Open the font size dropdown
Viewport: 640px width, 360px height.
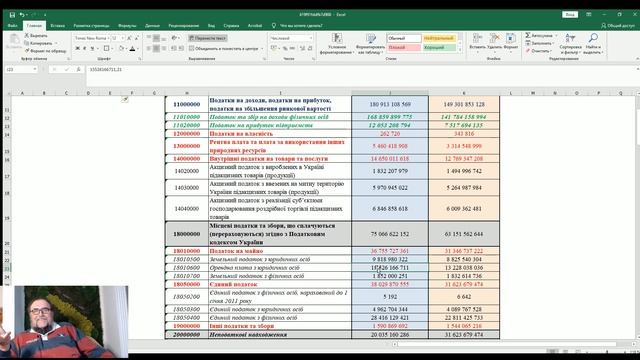click(x=122, y=38)
